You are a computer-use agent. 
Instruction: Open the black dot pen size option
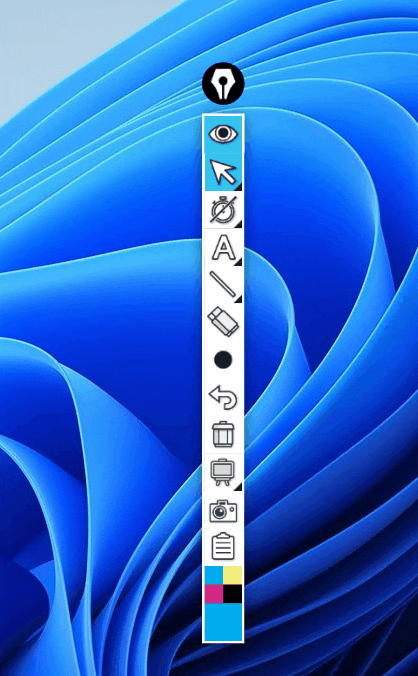point(223,360)
